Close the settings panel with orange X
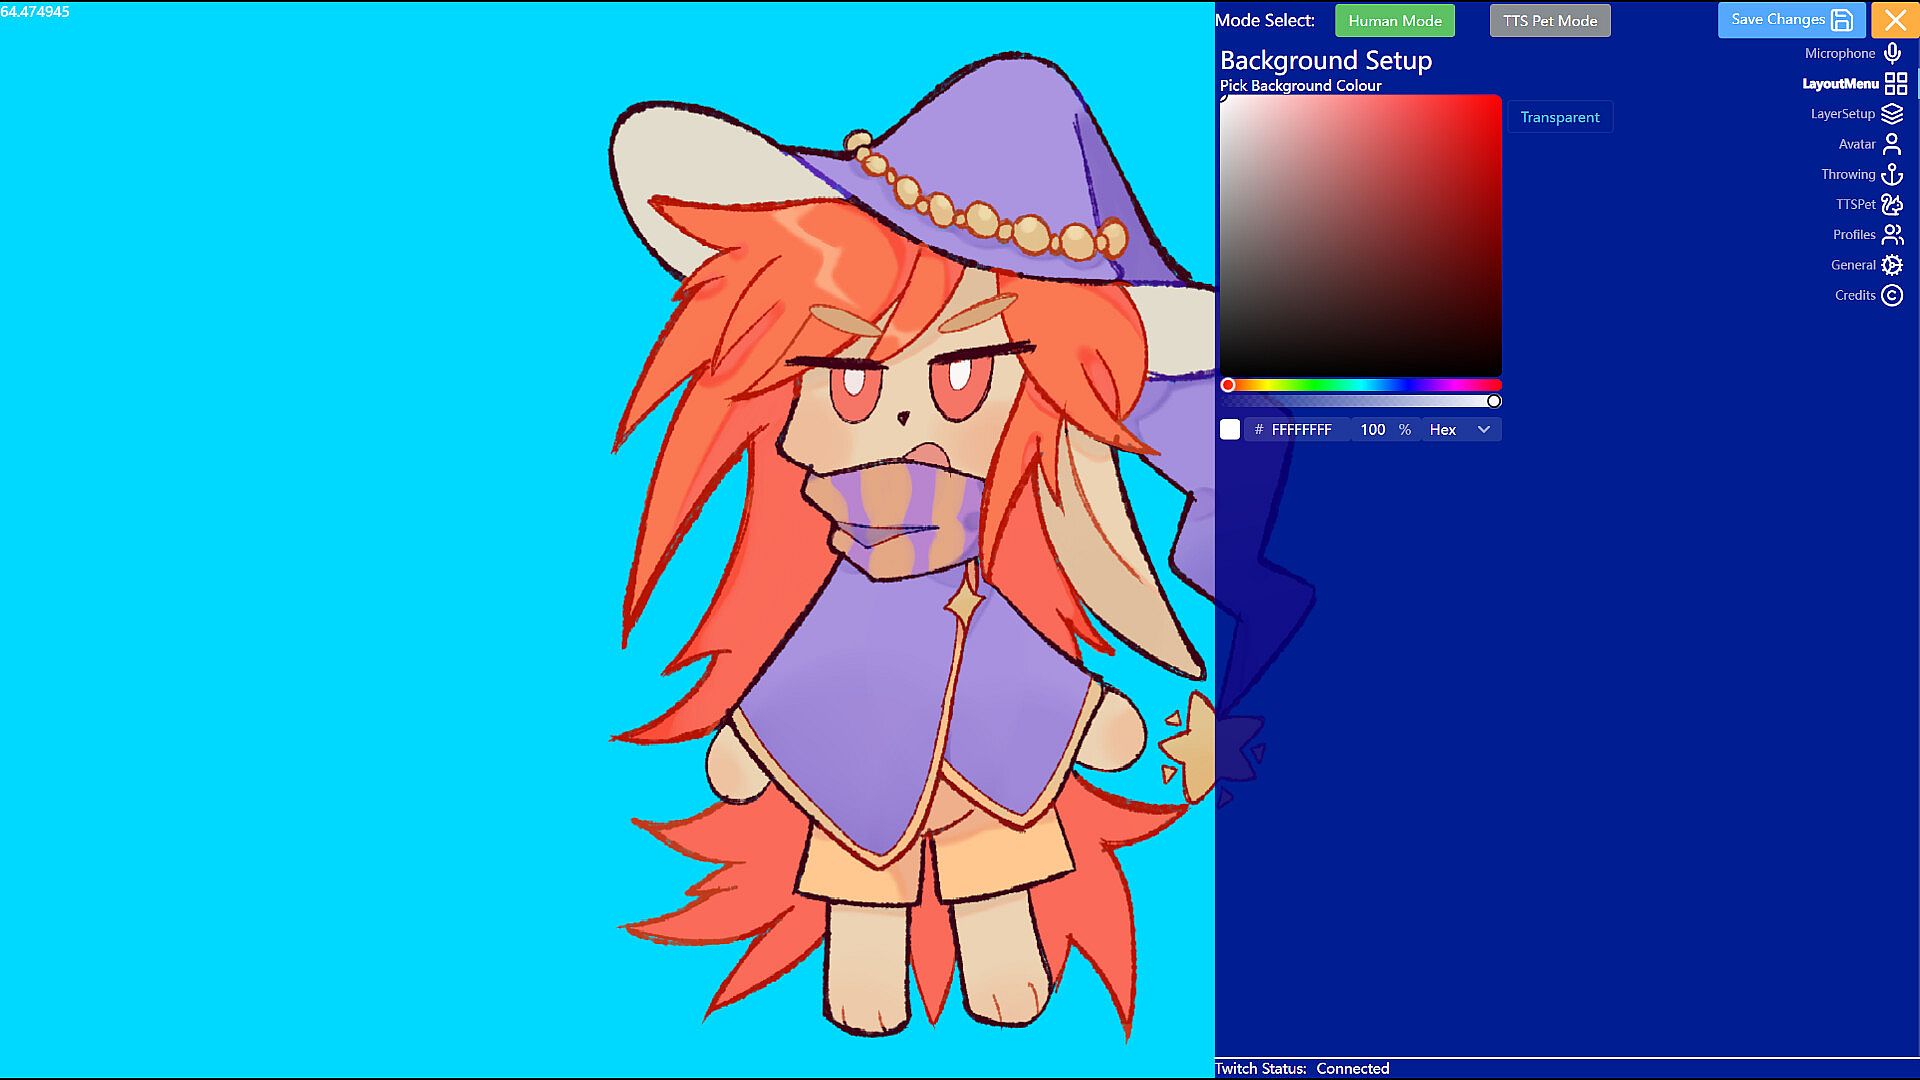The height and width of the screenshot is (1080, 1920). click(x=1895, y=20)
